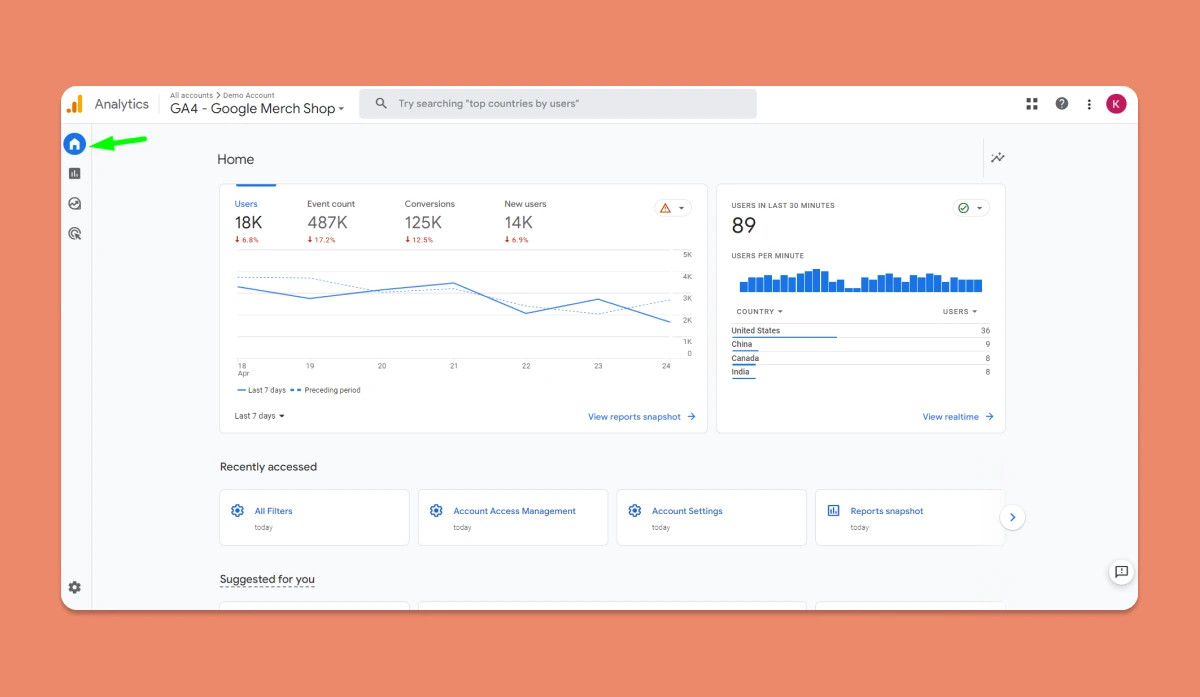This screenshot has width=1200, height=697.
Task: Open the data quality warning dropdown
Action: (673, 208)
